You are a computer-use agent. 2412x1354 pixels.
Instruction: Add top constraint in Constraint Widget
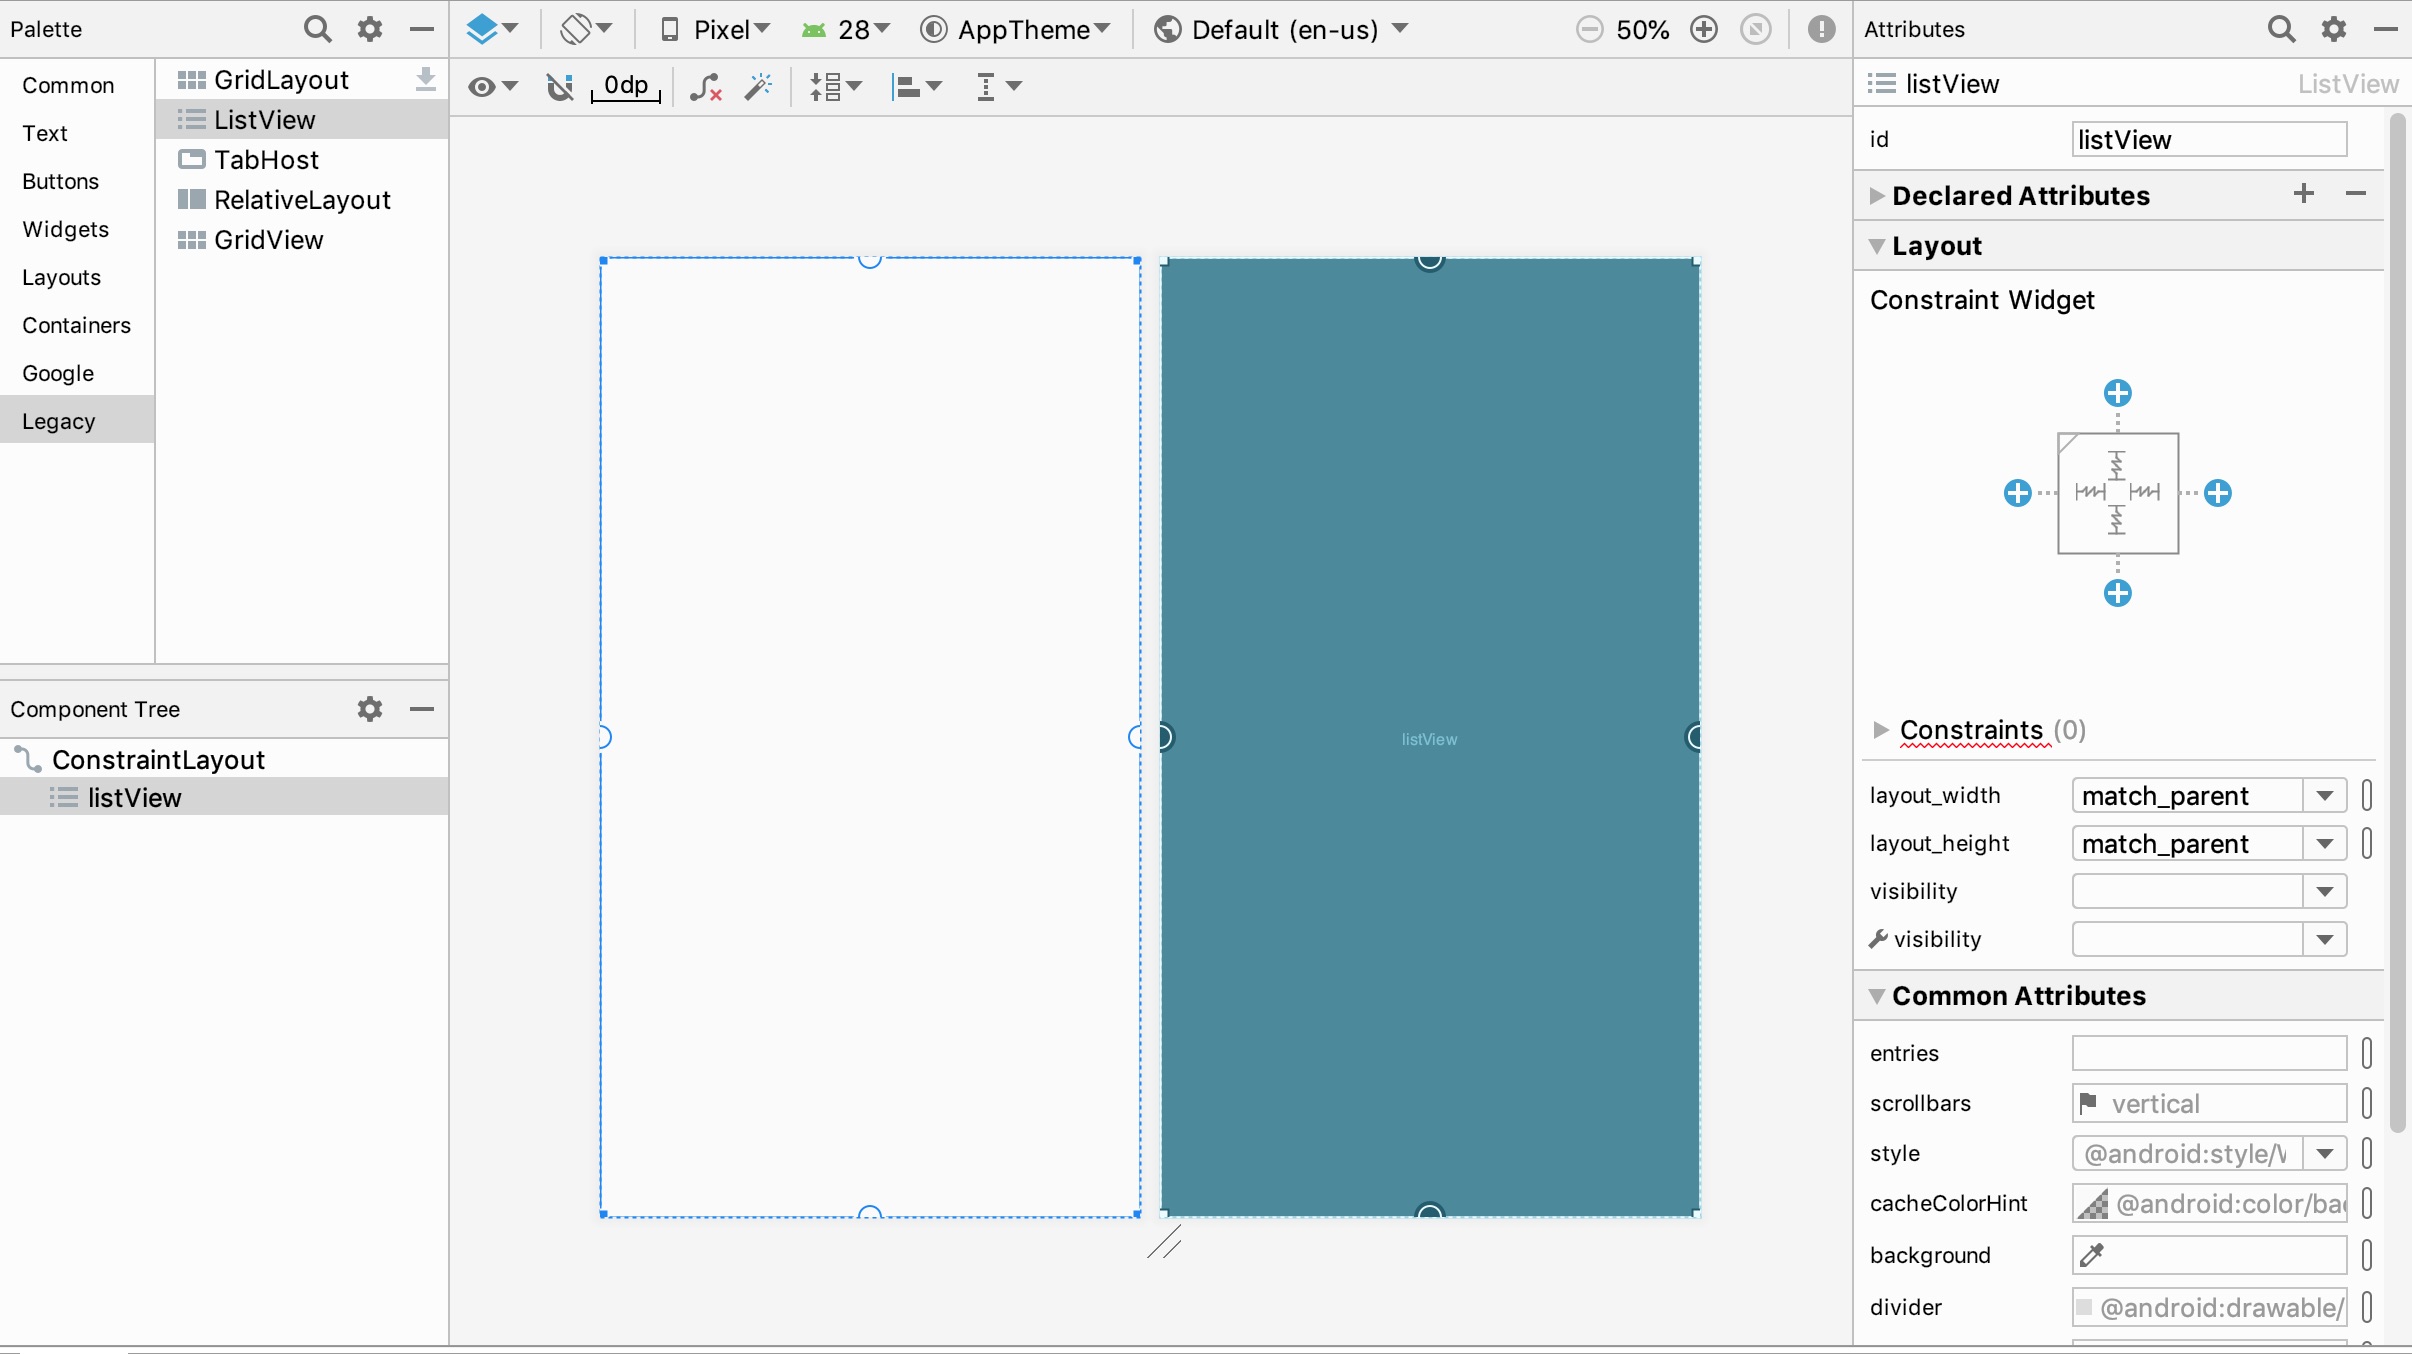coord(2118,393)
